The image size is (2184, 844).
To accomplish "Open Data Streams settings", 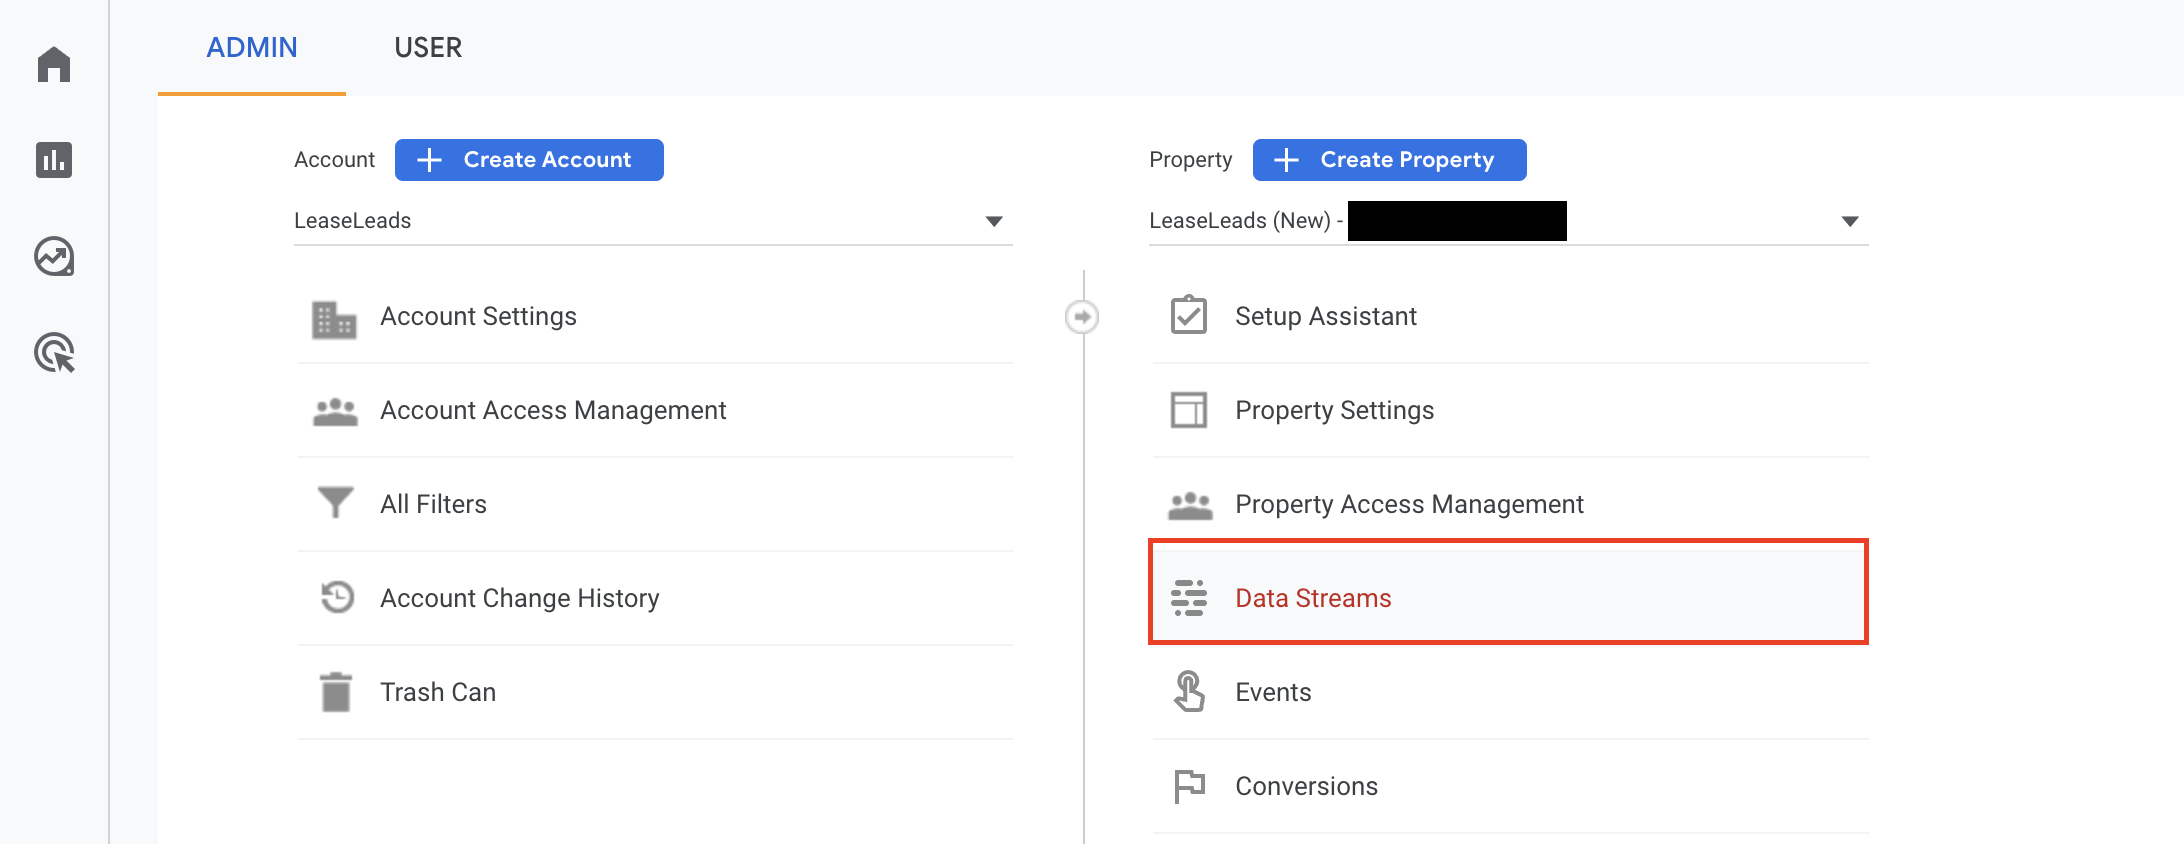I will tap(1312, 598).
